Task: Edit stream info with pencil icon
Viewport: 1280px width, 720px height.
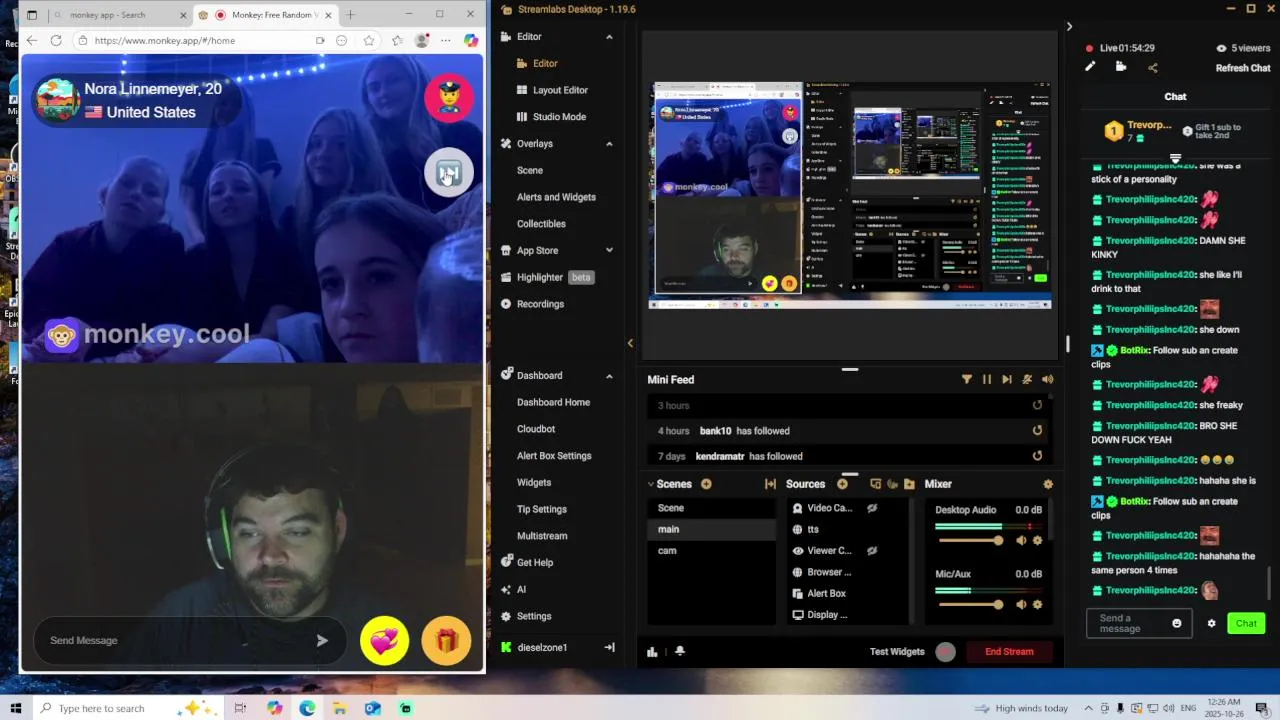Action: (1090, 67)
